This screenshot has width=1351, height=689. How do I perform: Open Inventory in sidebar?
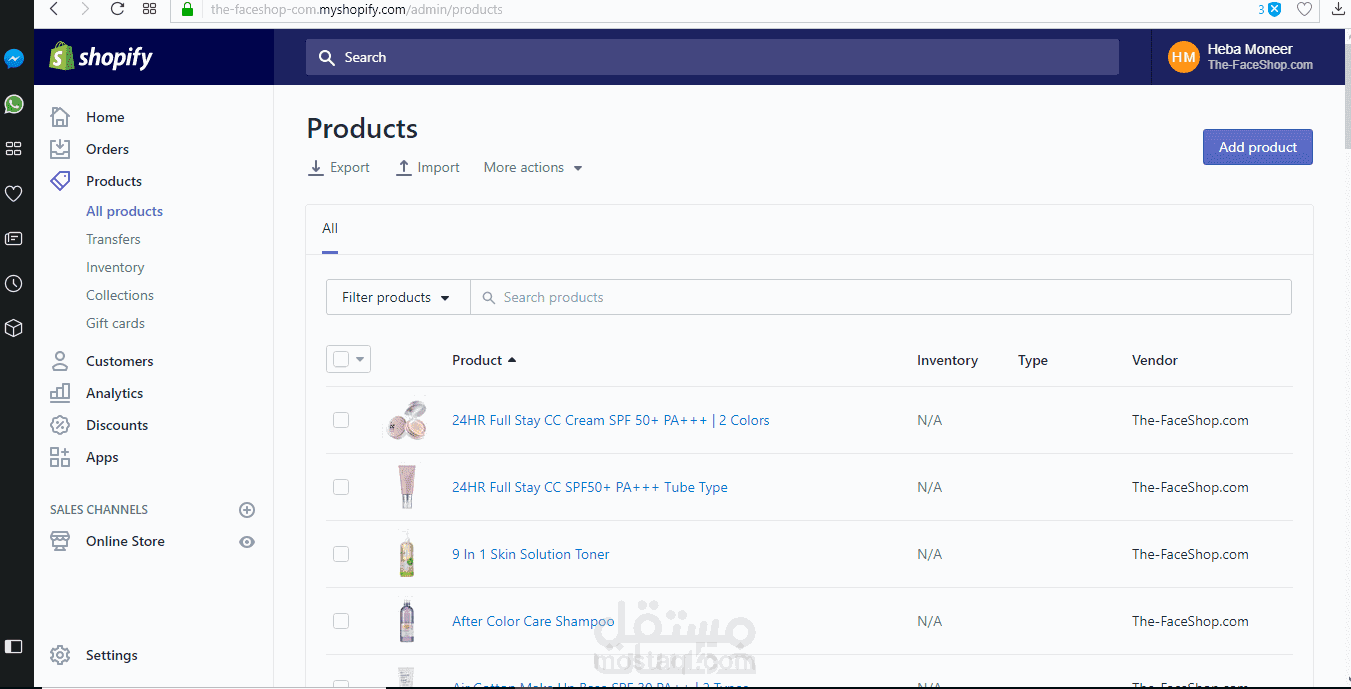pos(115,267)
